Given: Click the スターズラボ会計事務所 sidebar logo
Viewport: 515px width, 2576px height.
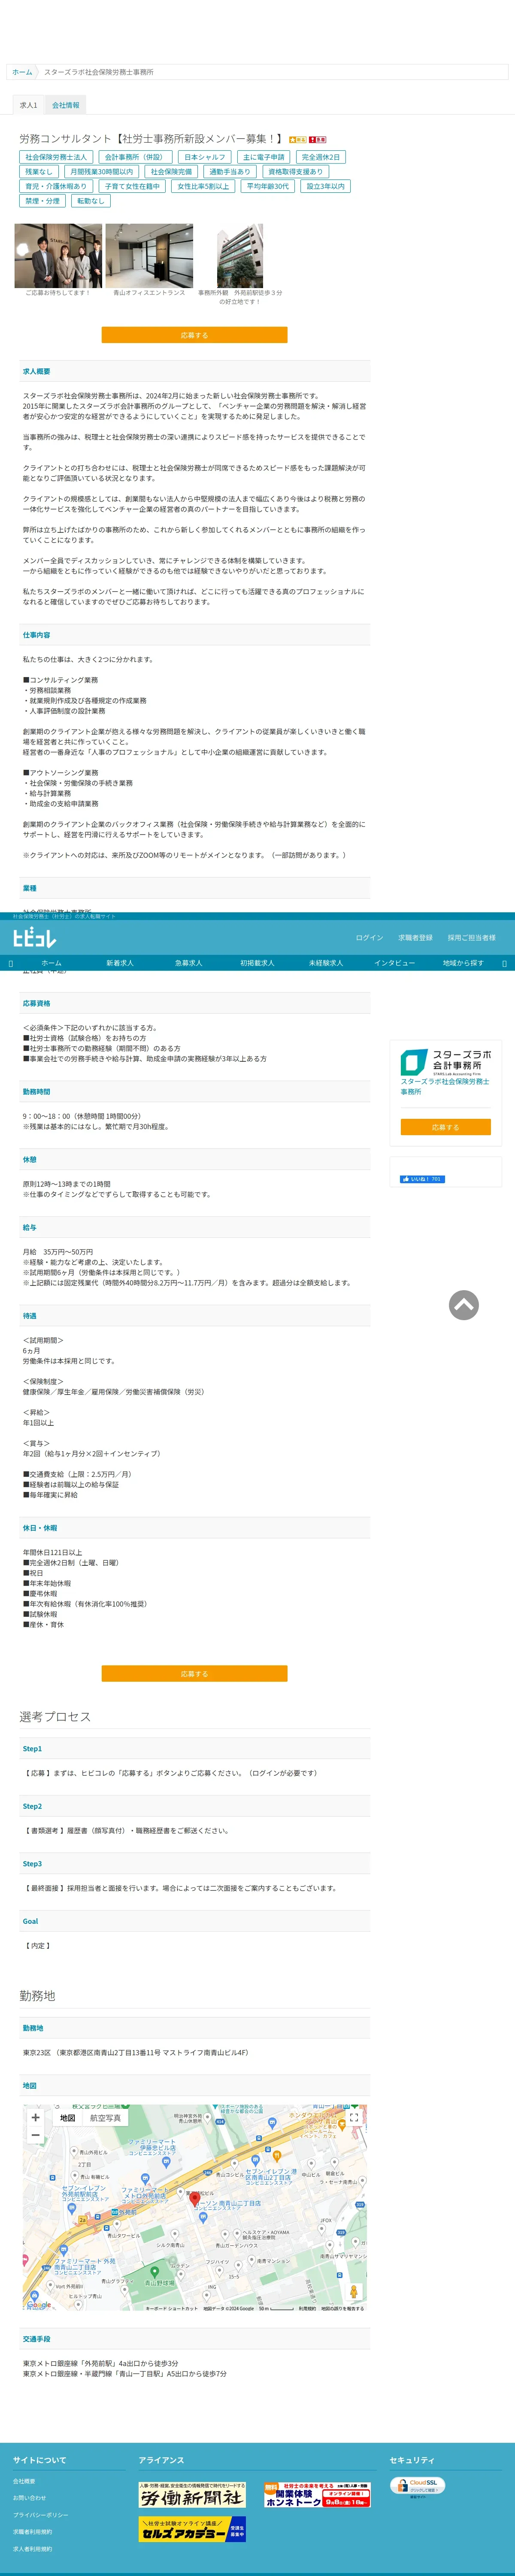Looking at the screenshot, I should 446,1062.
